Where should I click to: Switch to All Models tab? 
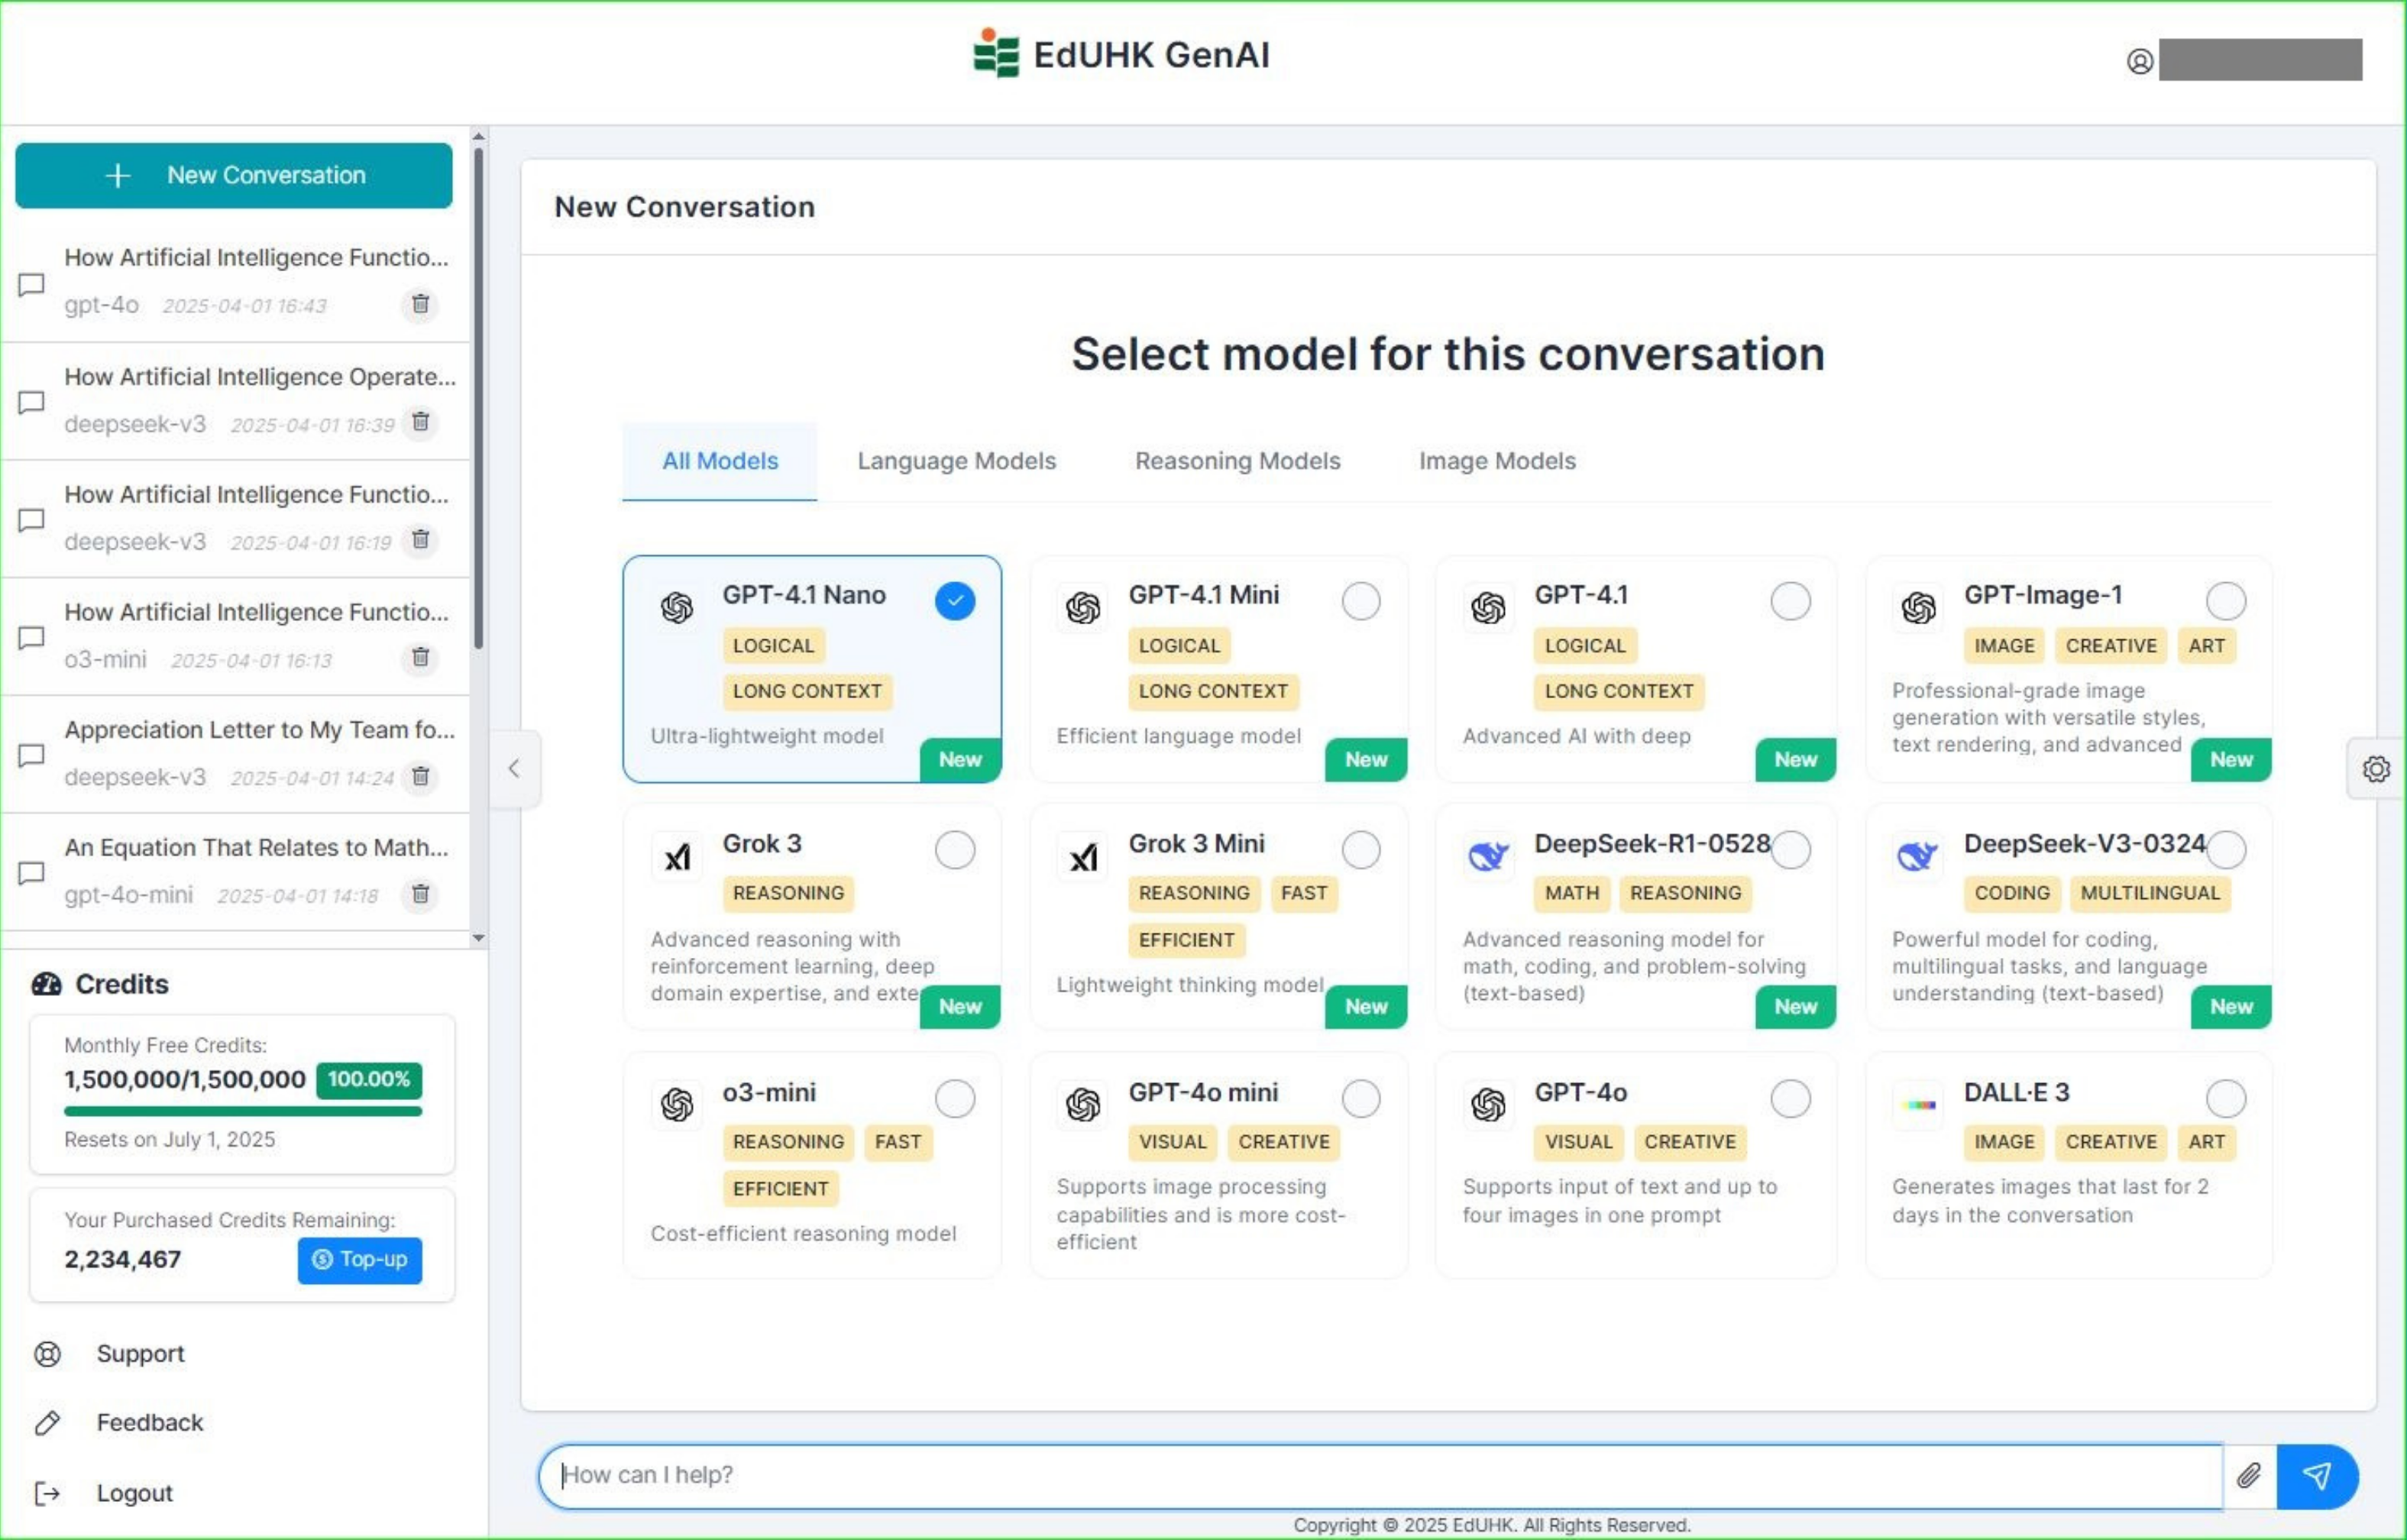click(x=719, y=461)
